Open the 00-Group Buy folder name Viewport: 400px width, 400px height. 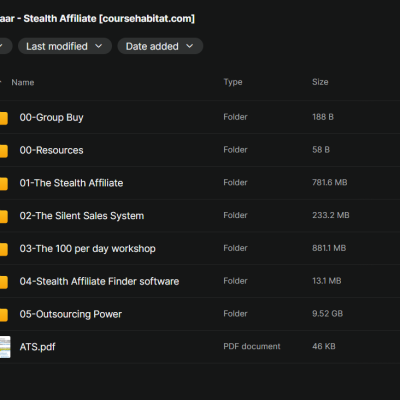51,117
